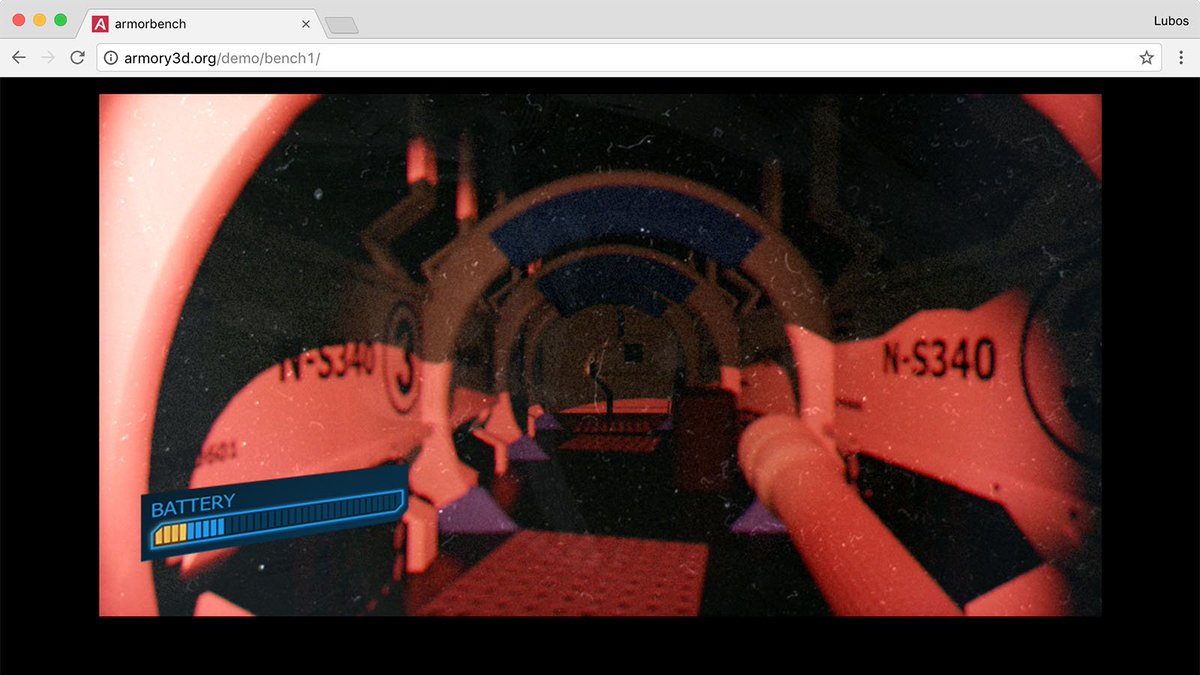Bookmark this page with the star icon
This screenshot has height=675, width=1200.
tap(1146, 58)
